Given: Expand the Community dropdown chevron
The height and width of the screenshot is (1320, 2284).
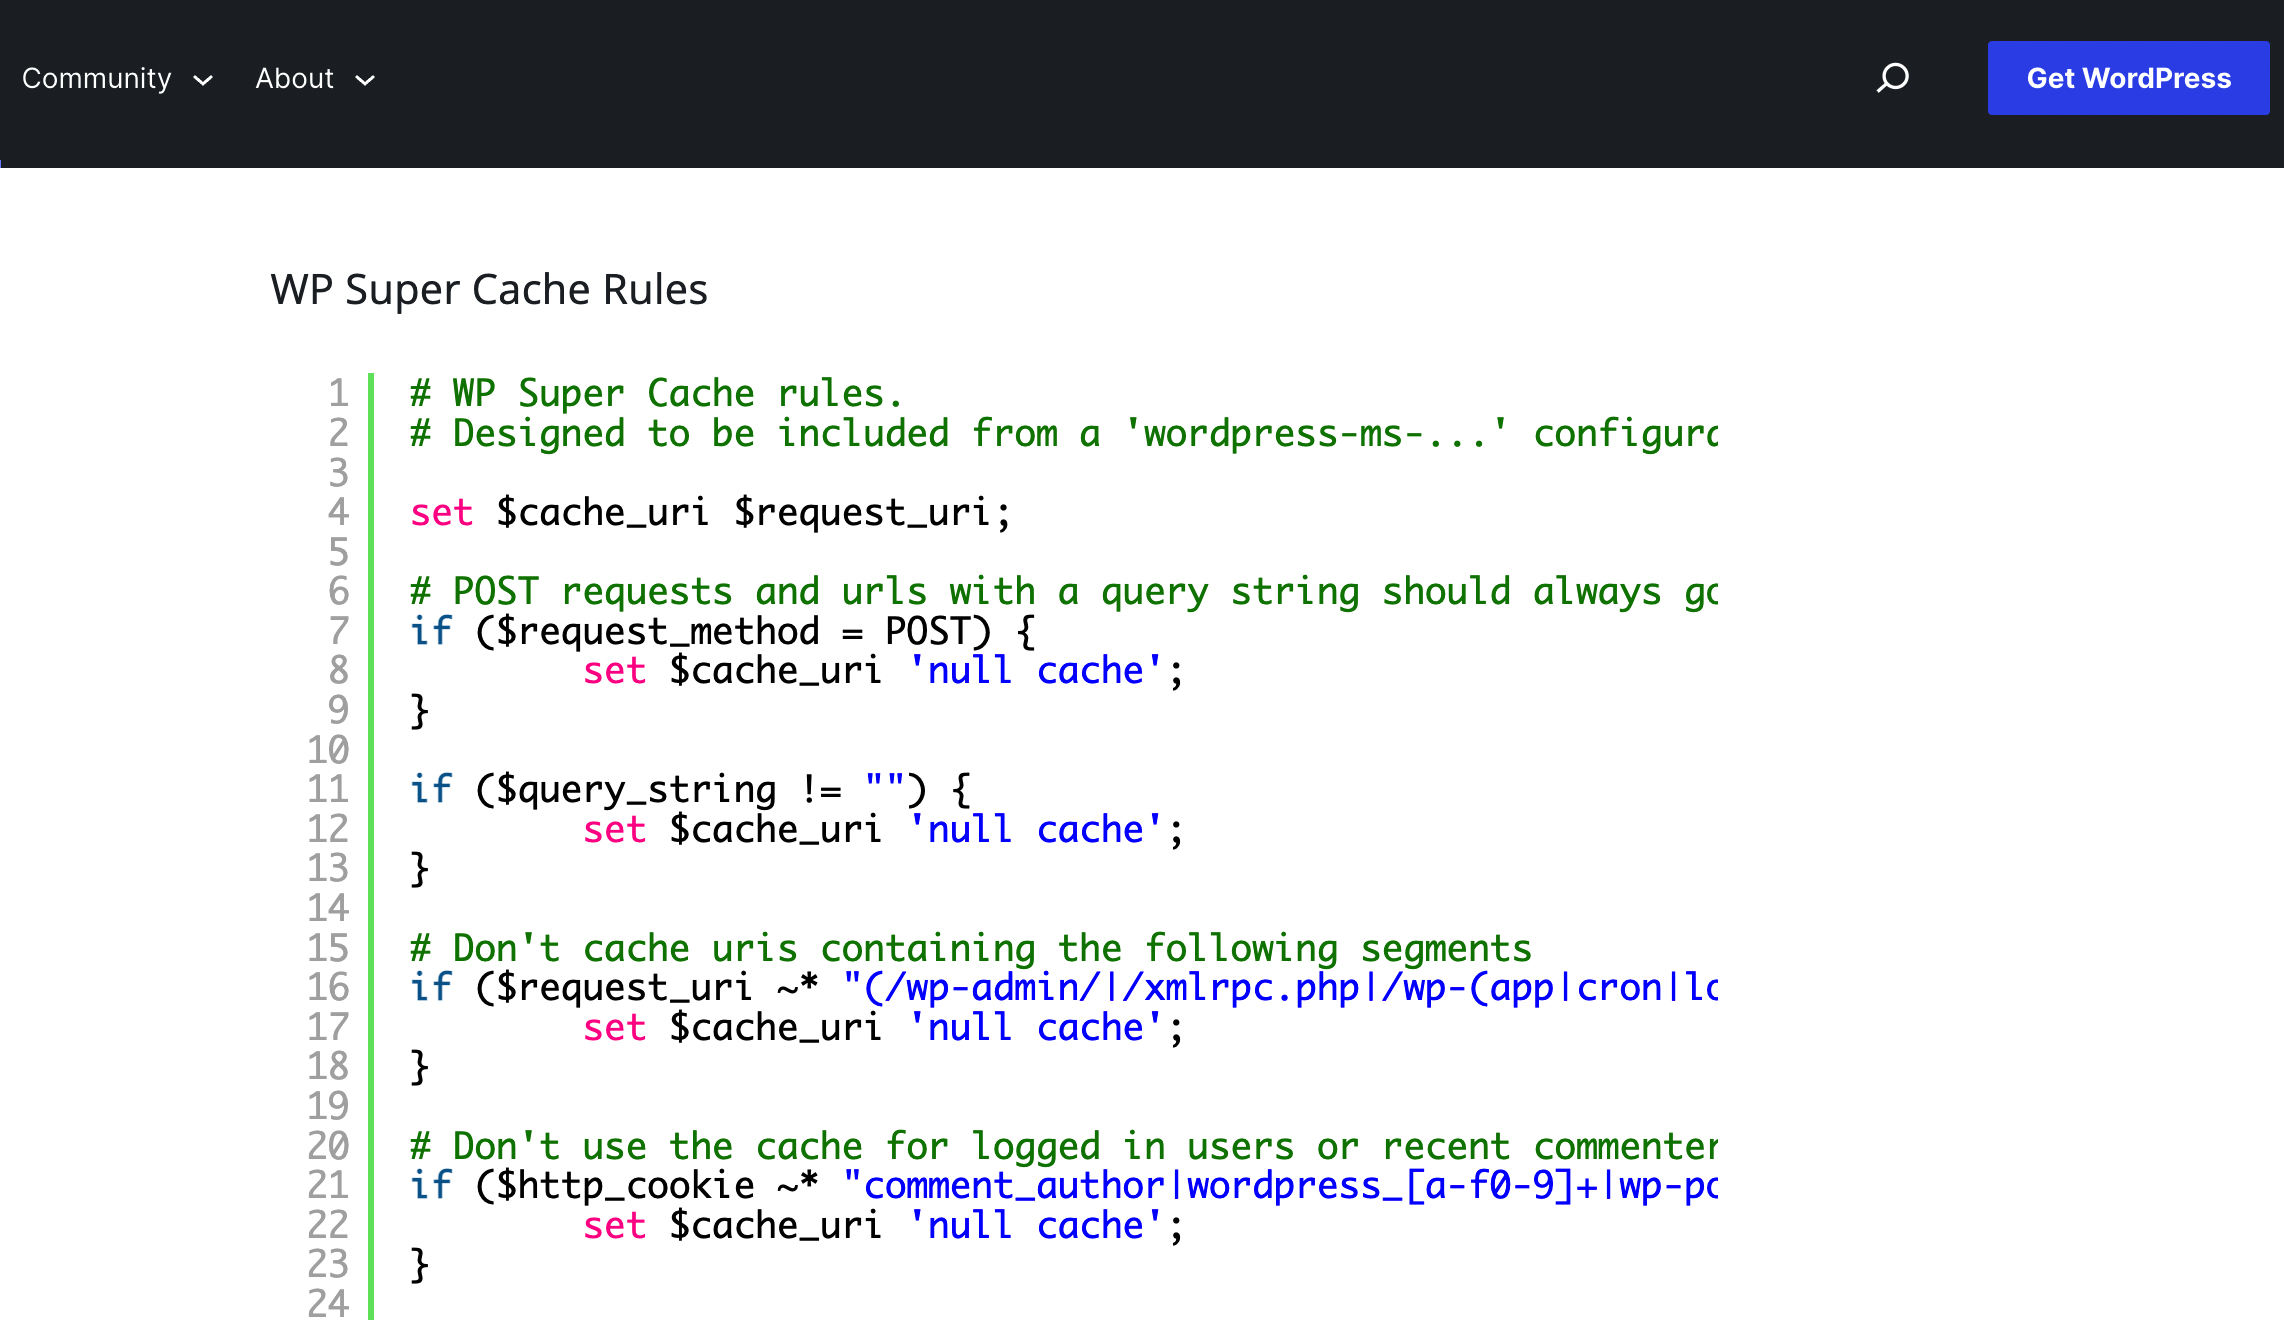Looking at the screenshot, I should point(204,80).
